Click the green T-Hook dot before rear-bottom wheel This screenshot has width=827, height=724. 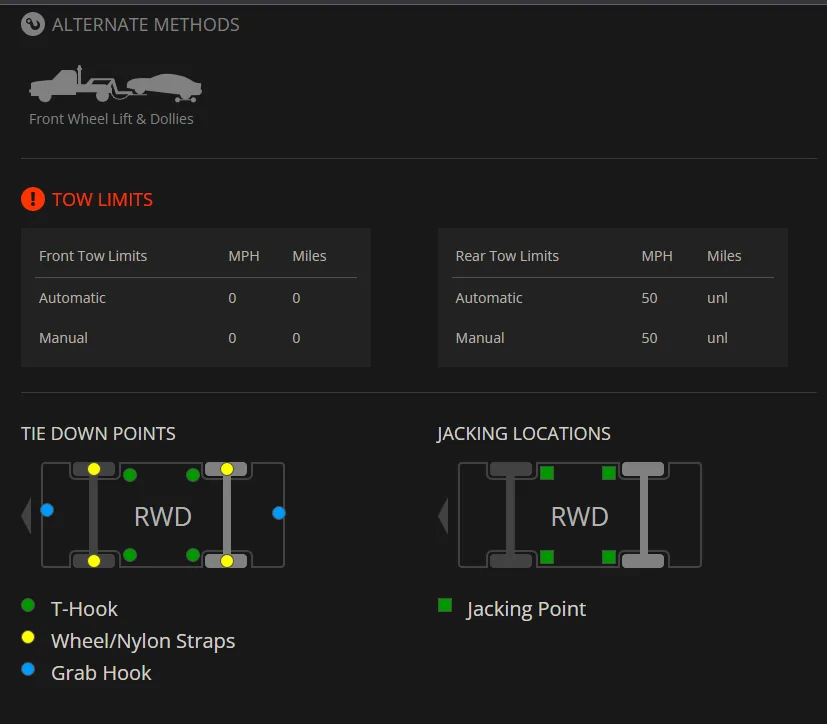(193, 555)
